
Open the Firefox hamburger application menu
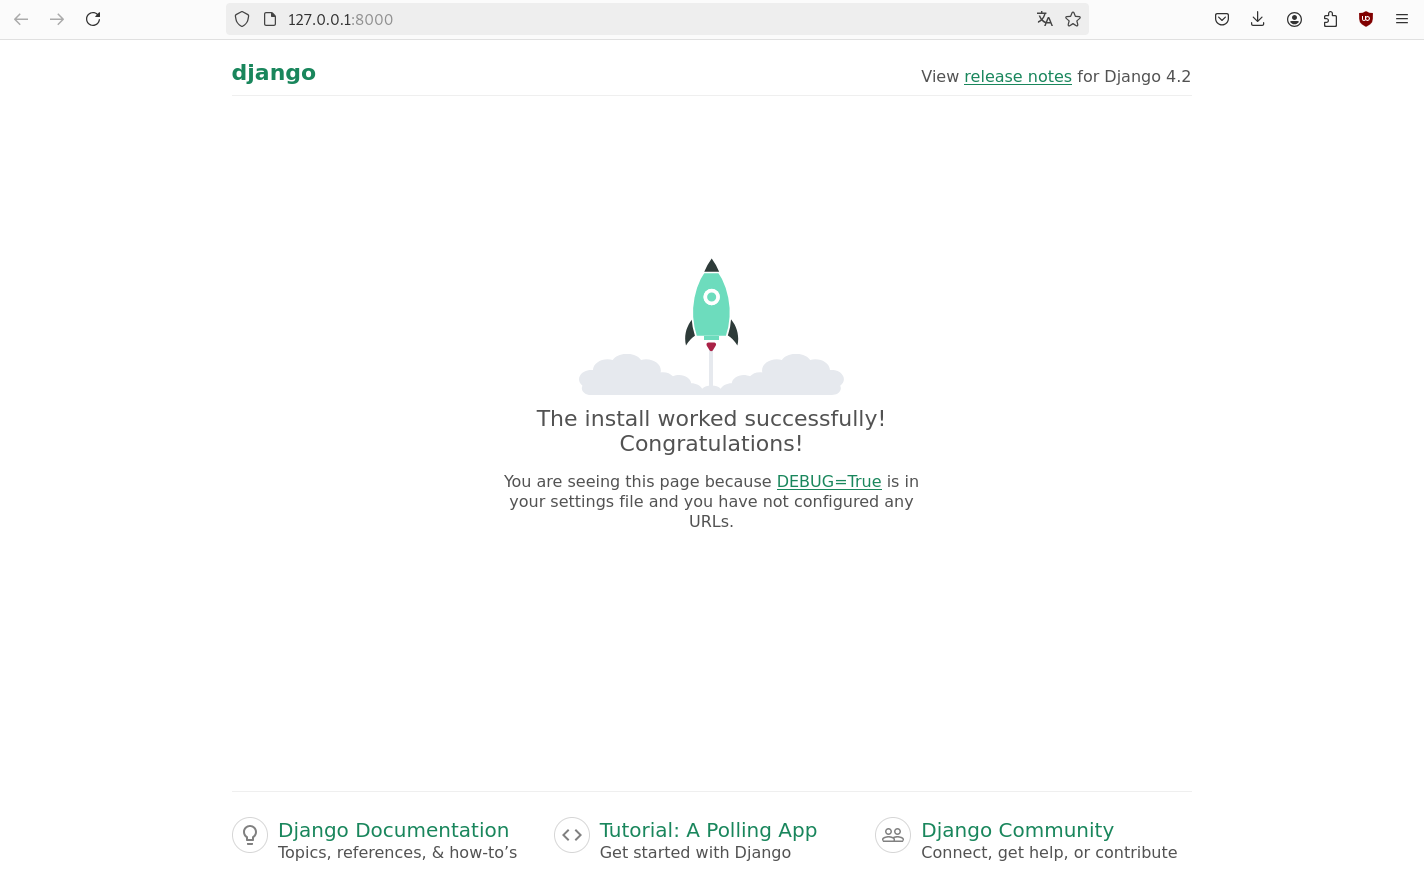tap(1402, 19)
